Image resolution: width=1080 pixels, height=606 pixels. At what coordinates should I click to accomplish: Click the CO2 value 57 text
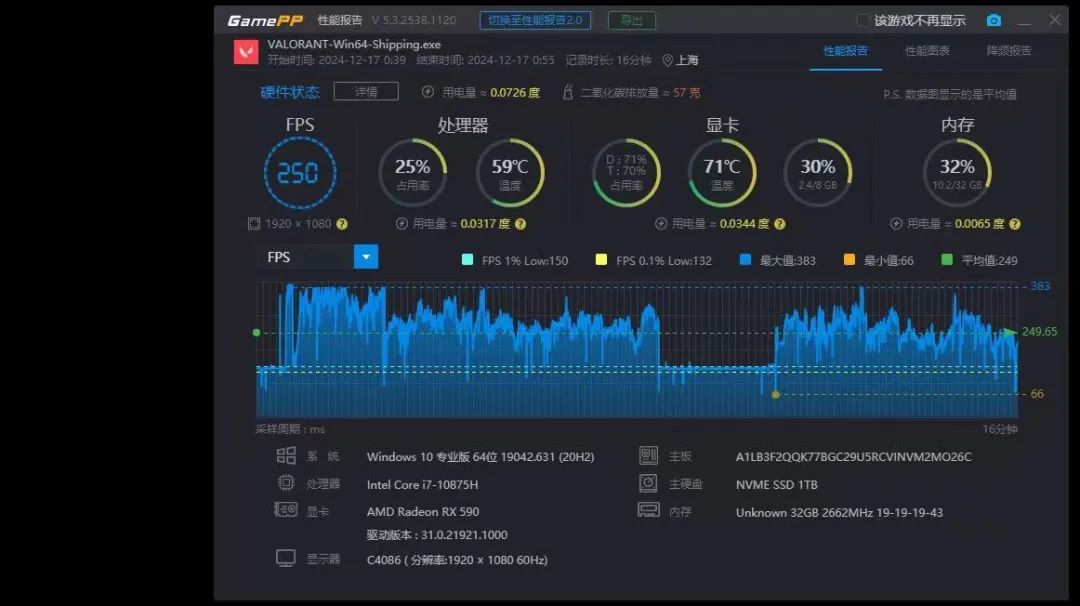(686, 92)
